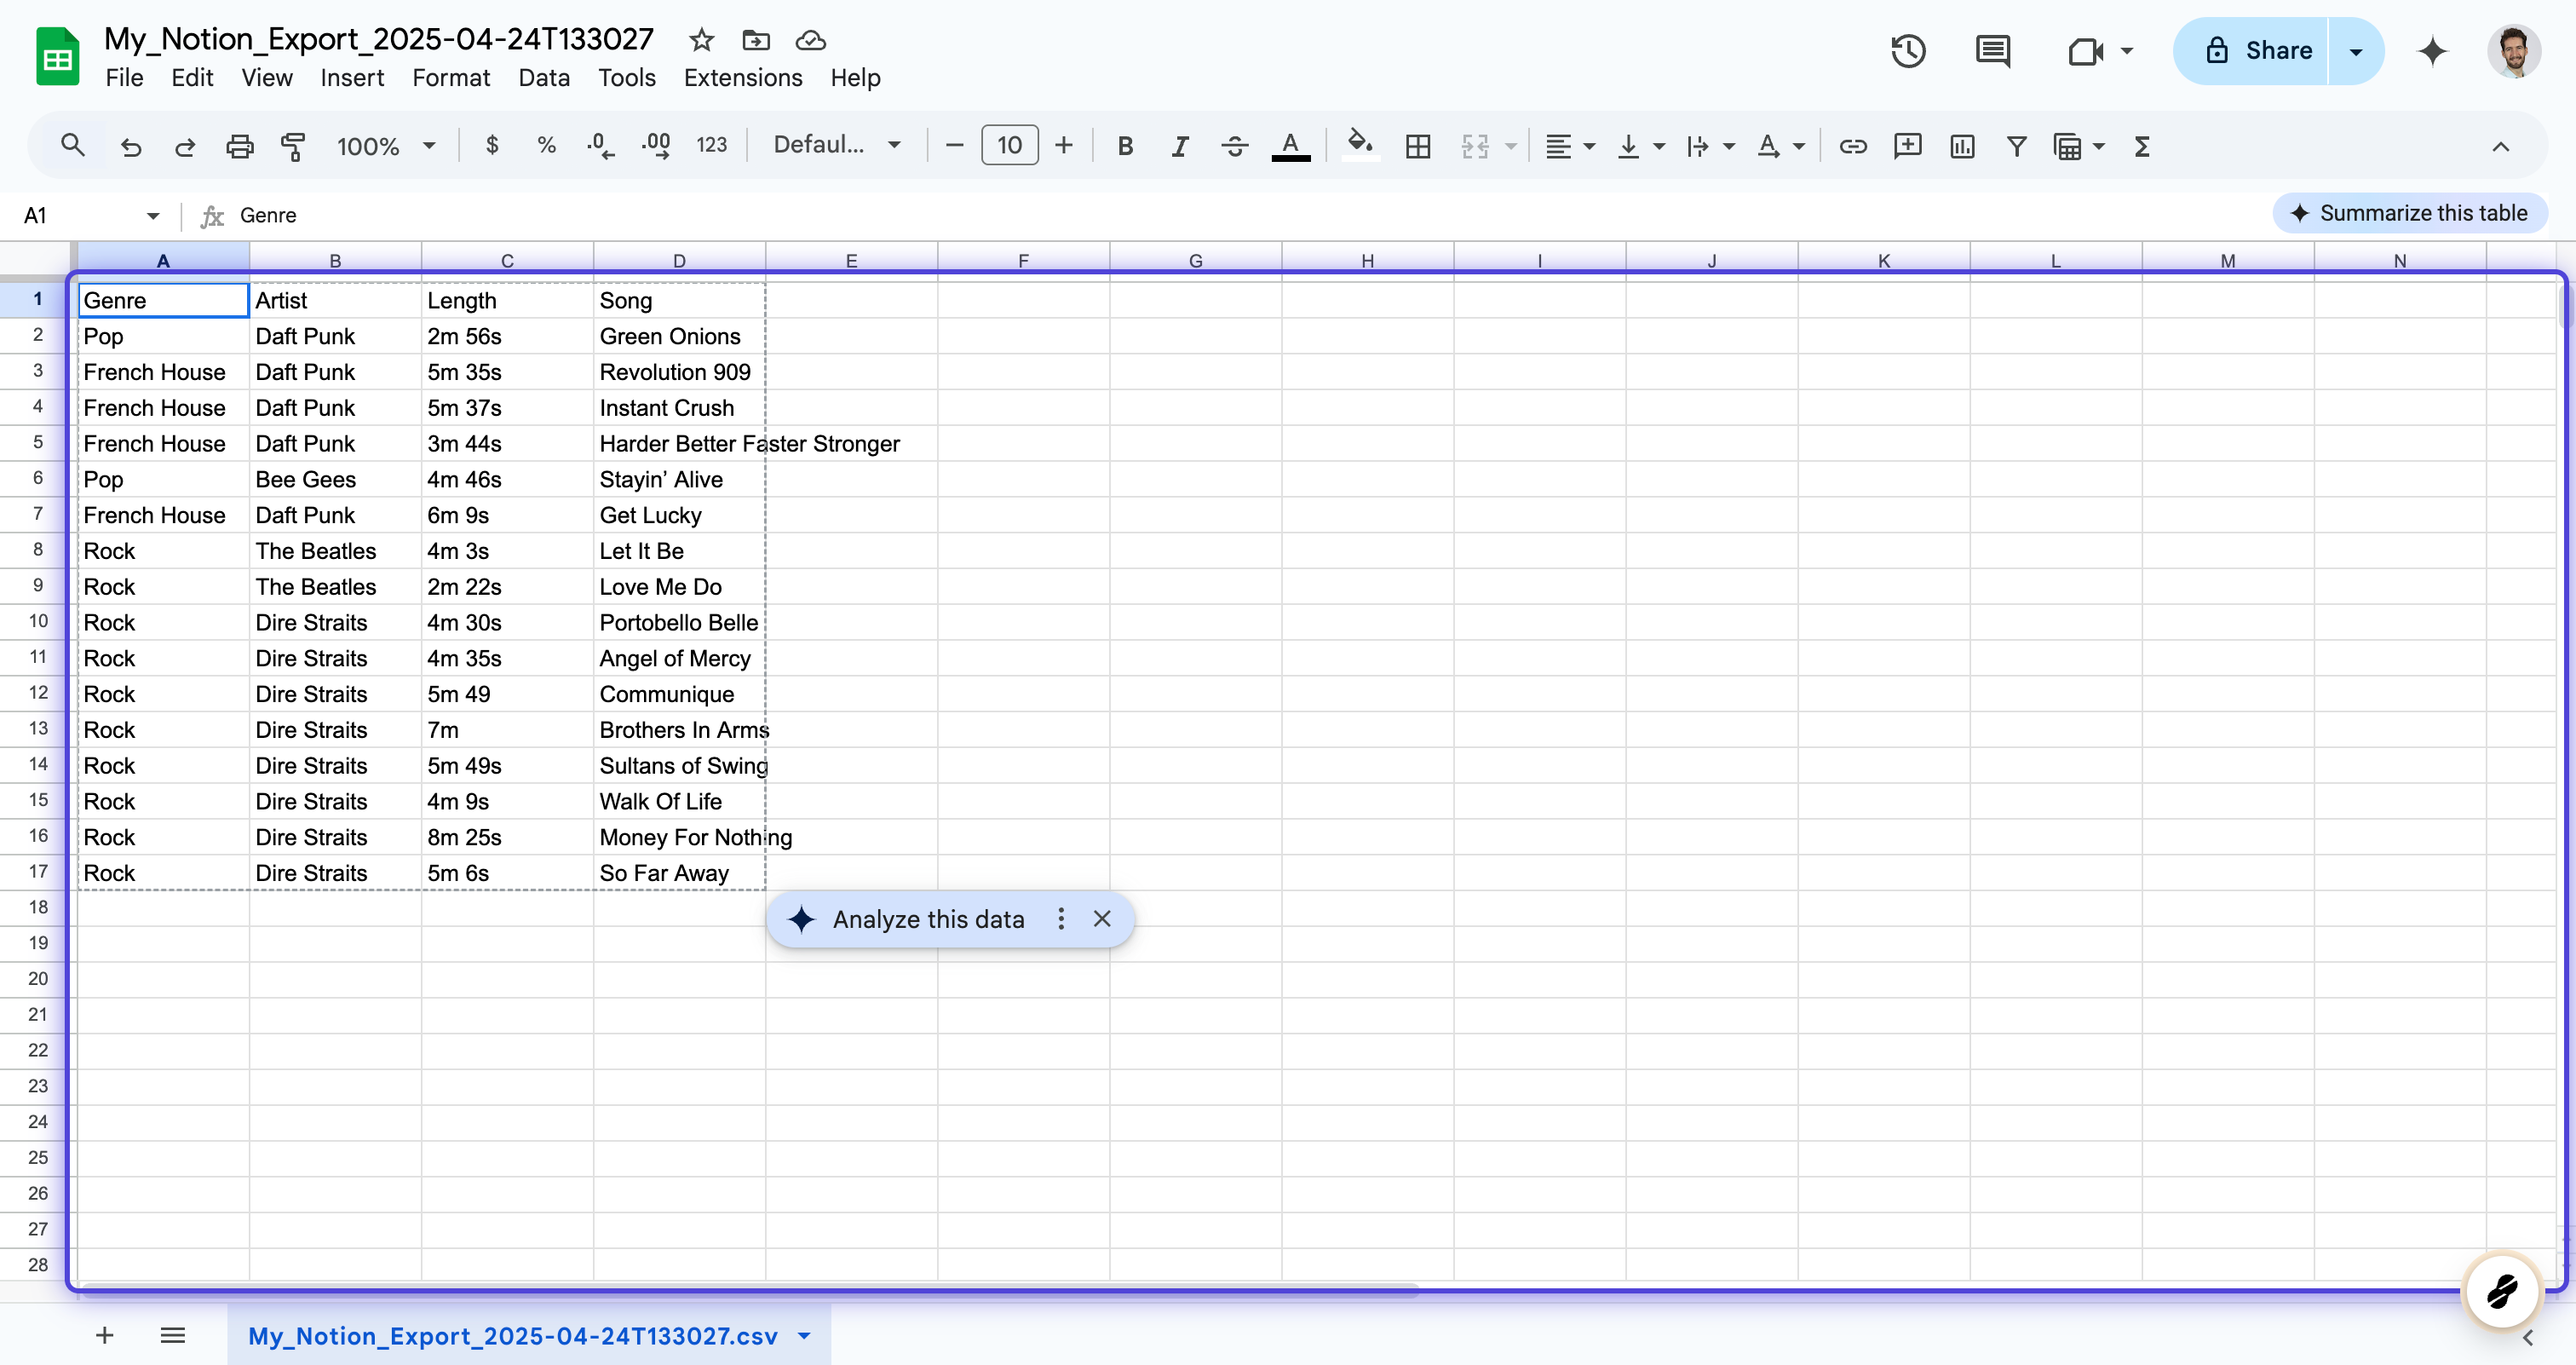The image size is (2576, 1365).
Task: Click the insert link icon
Action: [1852, 146]
